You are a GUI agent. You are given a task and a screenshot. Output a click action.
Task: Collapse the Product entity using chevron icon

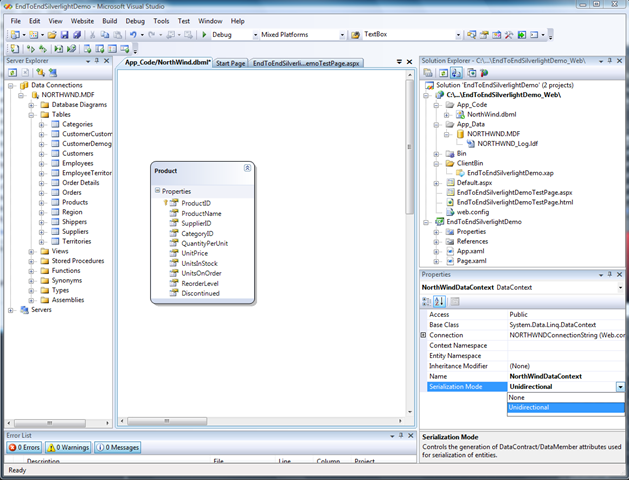pos(247,168)
